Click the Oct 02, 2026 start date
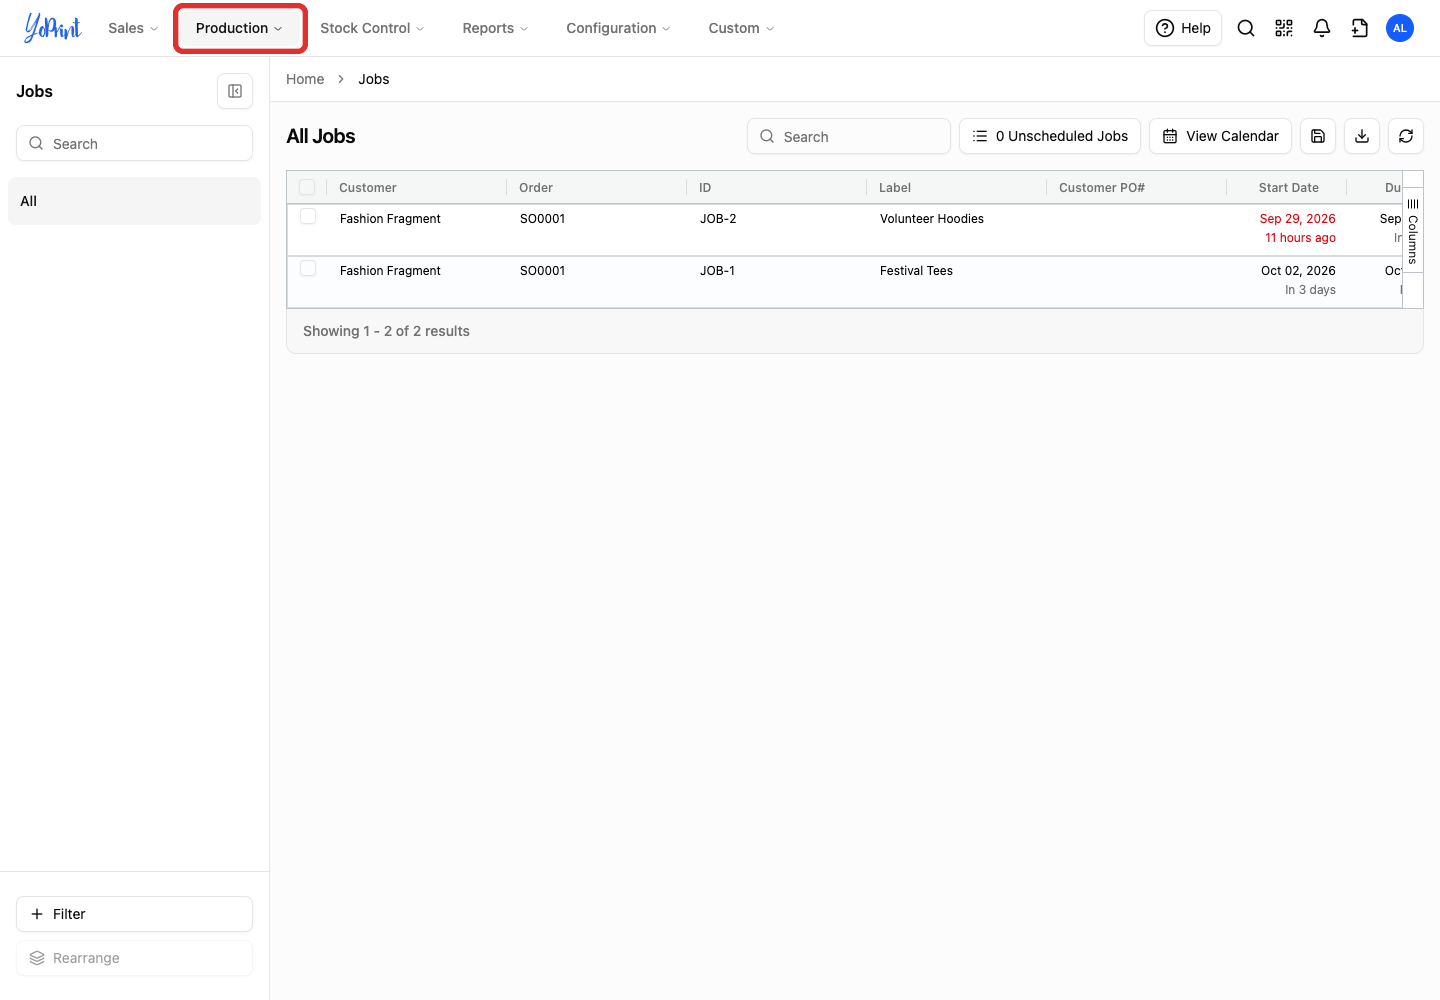 tap(1298, 270)
